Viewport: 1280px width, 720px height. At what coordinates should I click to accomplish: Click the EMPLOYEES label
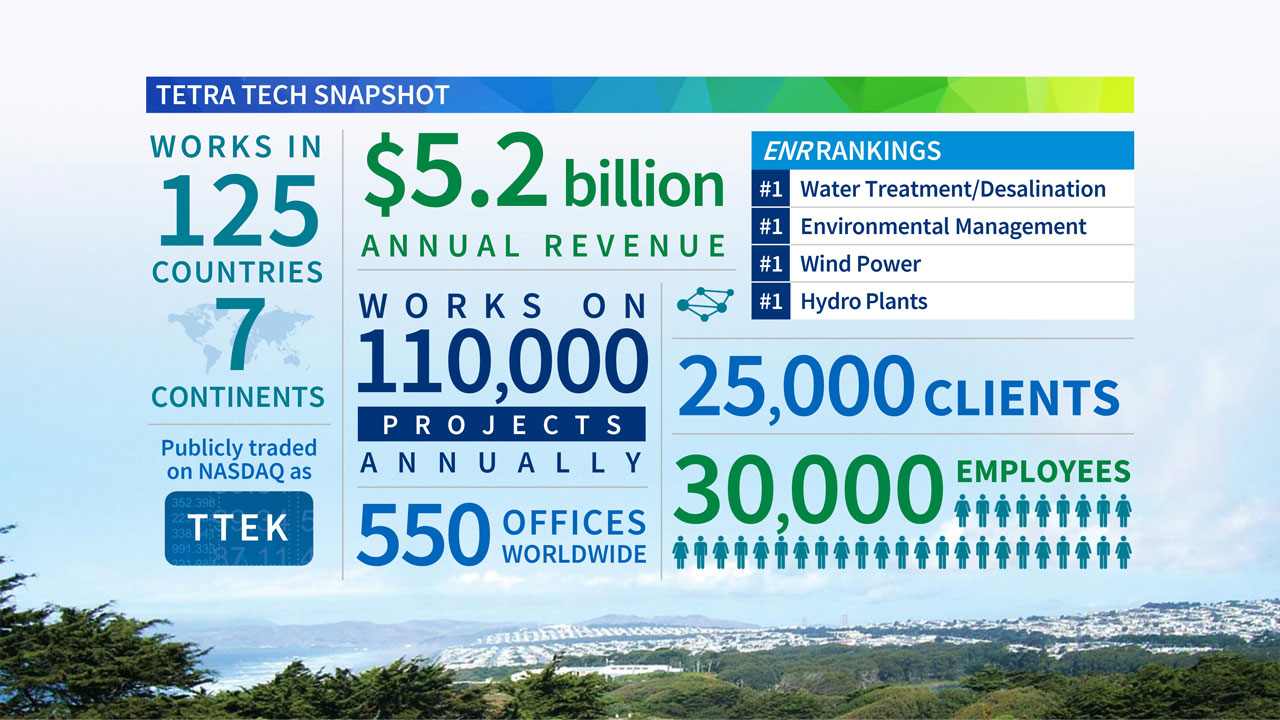(1044, 472)
